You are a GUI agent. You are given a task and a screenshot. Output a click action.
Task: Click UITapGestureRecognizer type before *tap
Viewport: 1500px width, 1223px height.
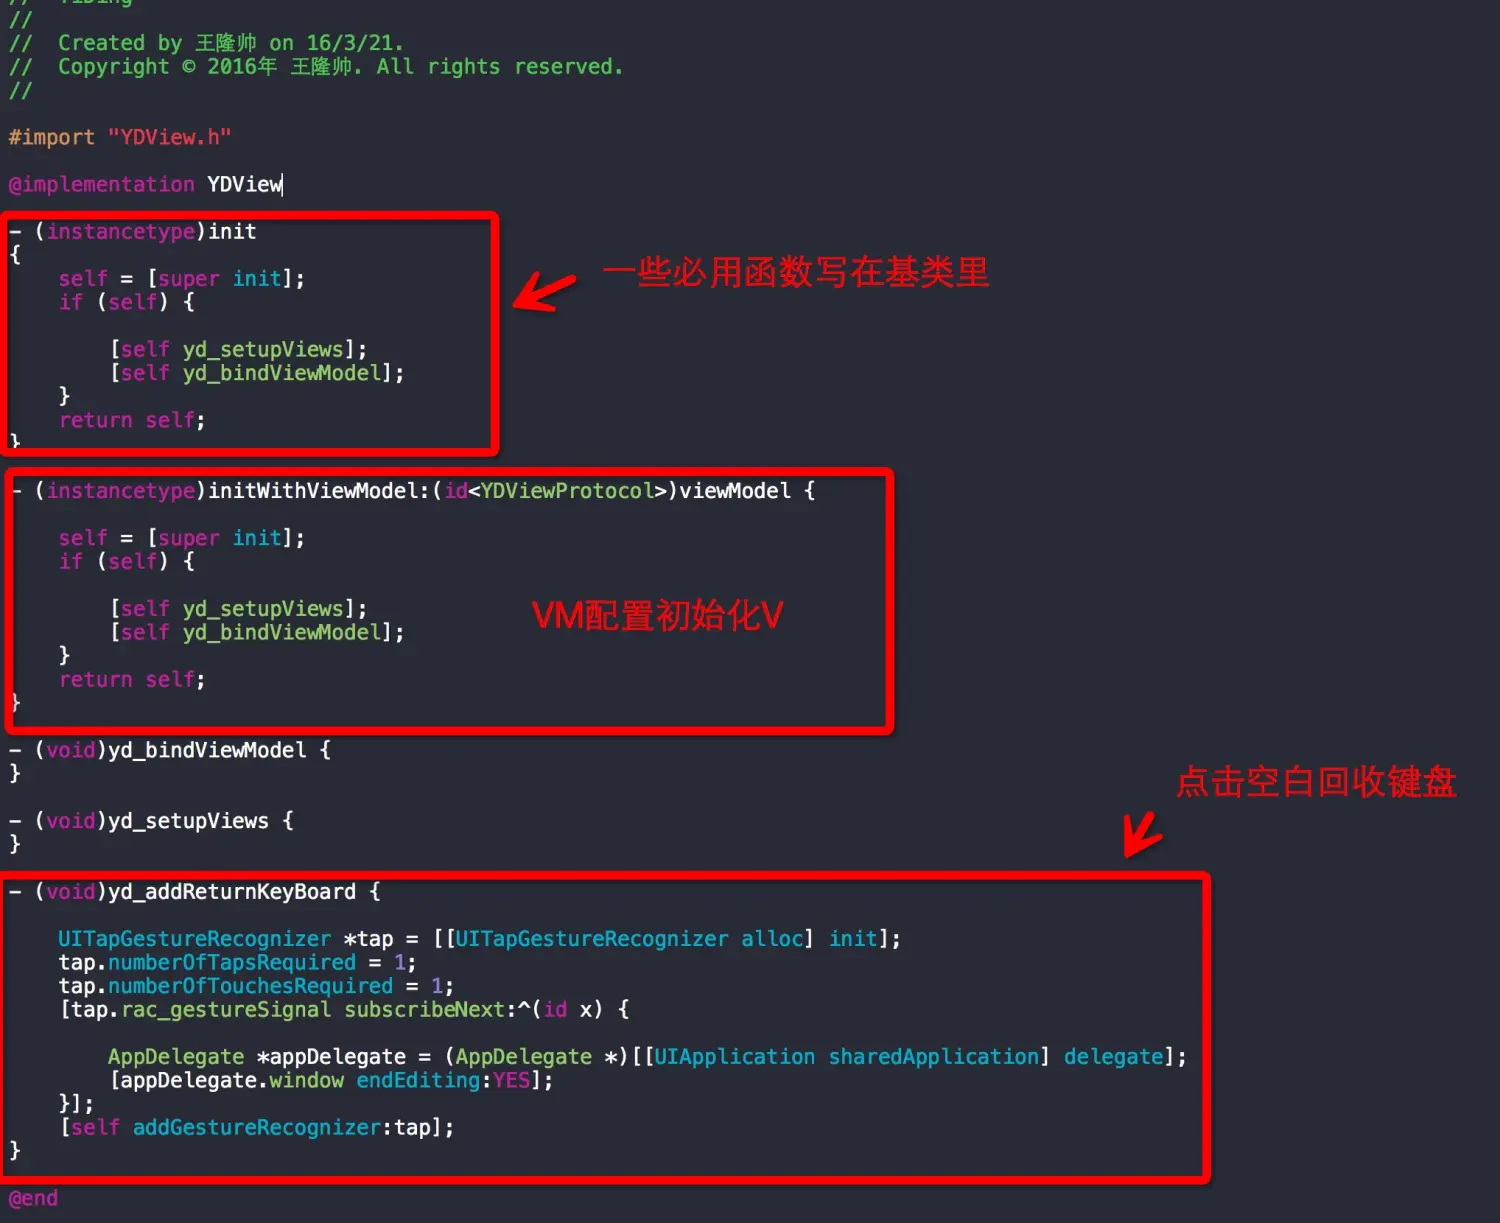194,939
